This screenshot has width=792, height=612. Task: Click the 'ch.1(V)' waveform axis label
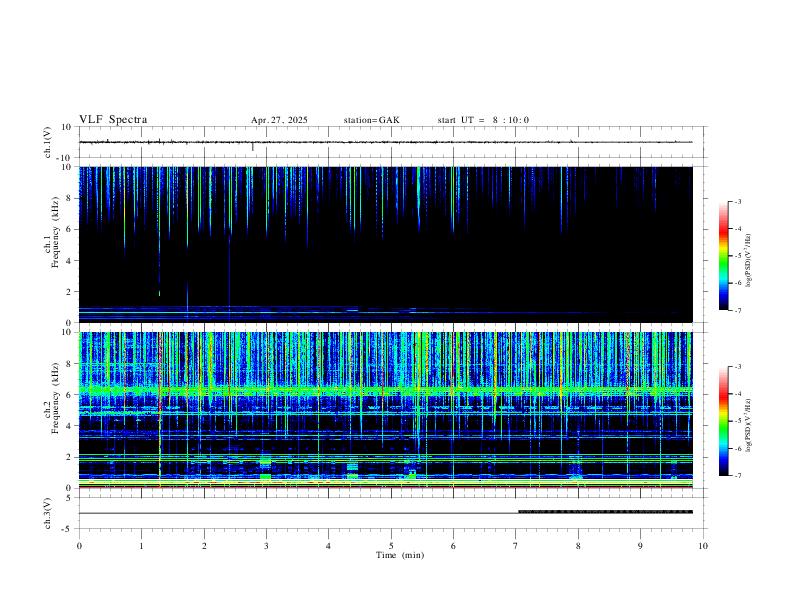coord(48,142)
